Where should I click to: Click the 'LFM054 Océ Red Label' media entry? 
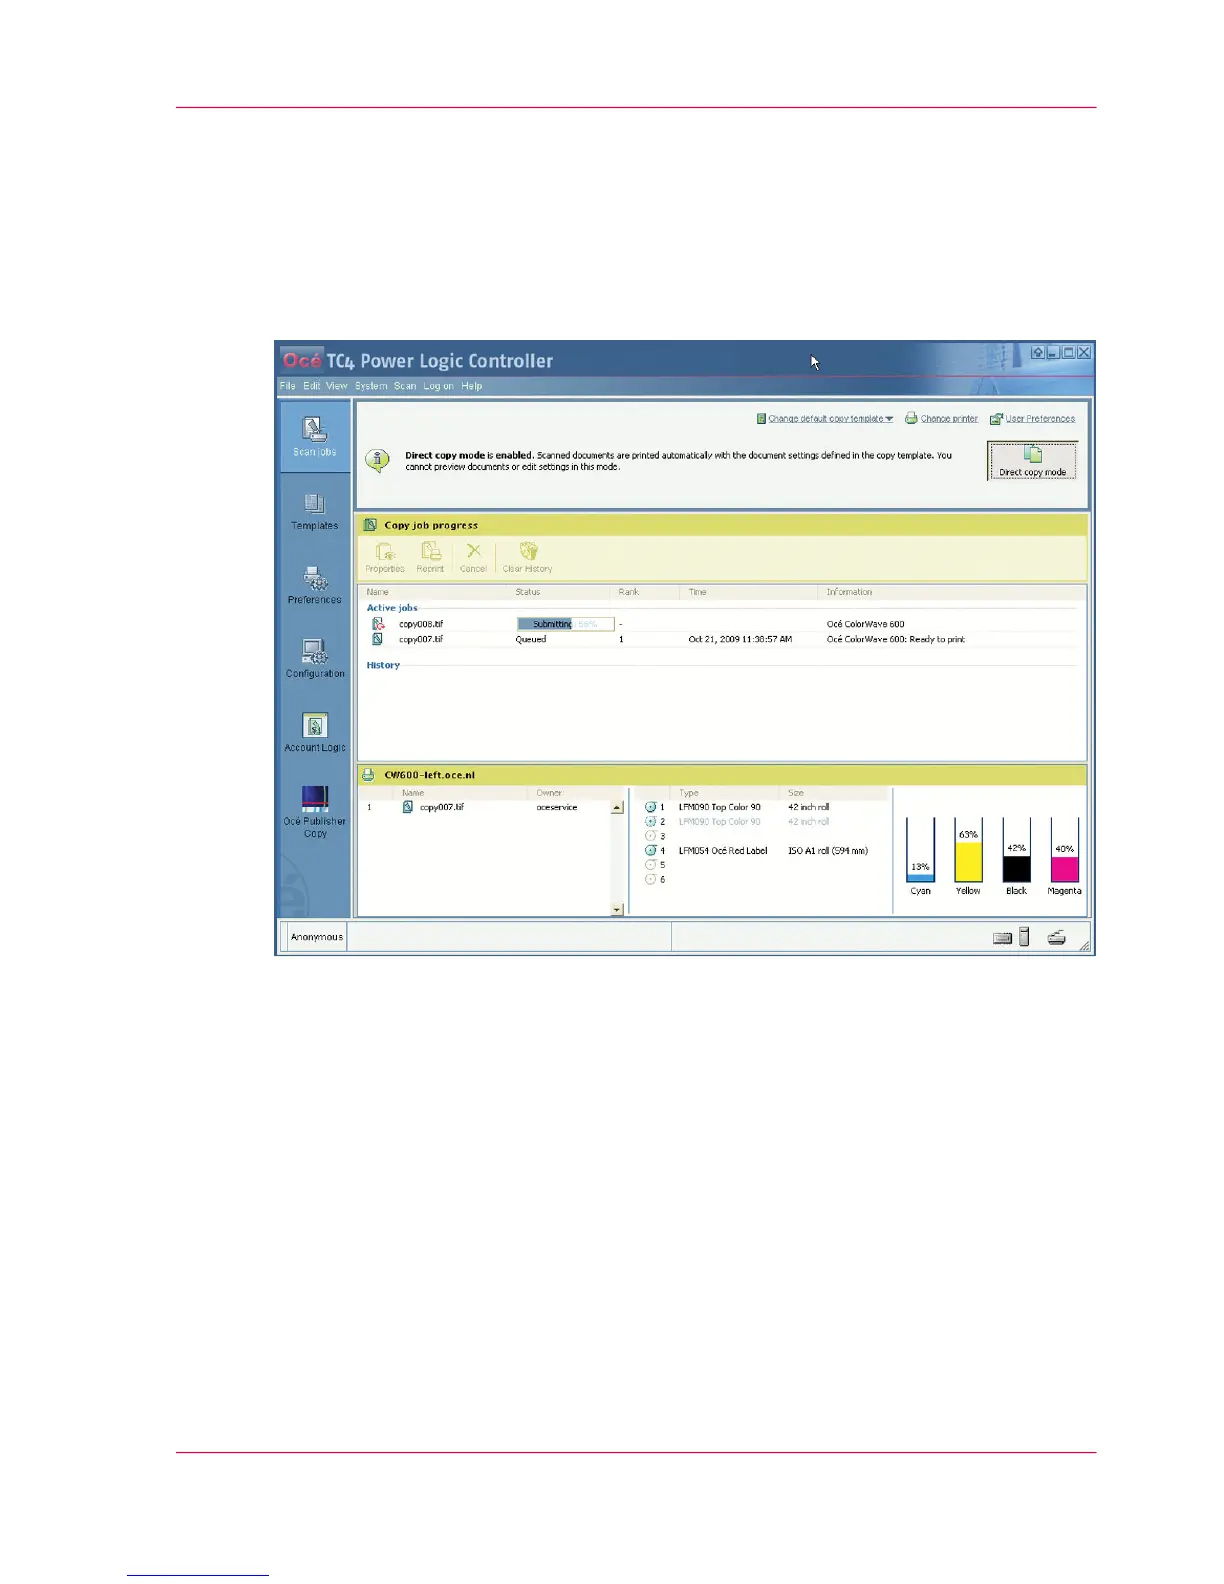pos(723,851)
